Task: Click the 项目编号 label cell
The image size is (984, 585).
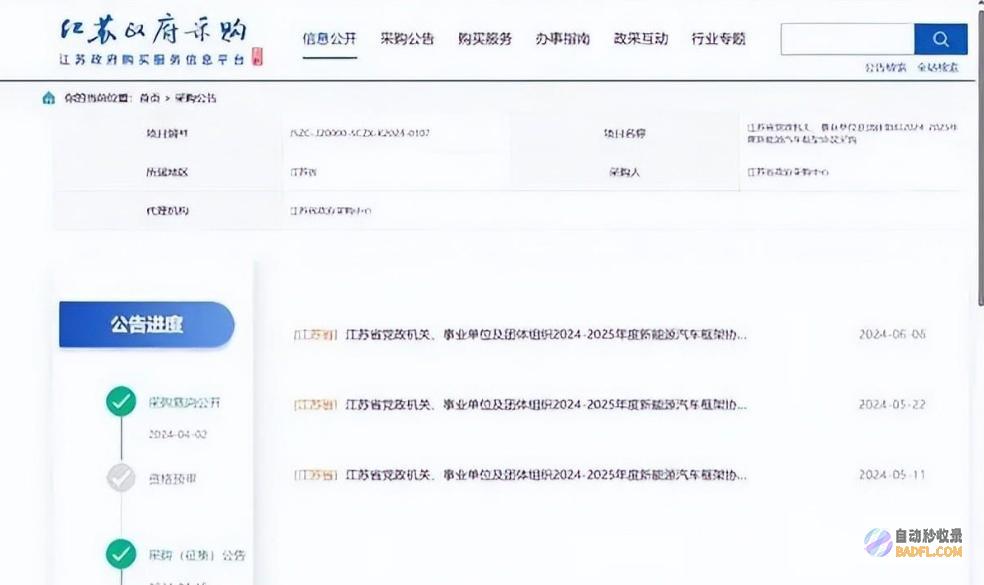Action: 167,133
